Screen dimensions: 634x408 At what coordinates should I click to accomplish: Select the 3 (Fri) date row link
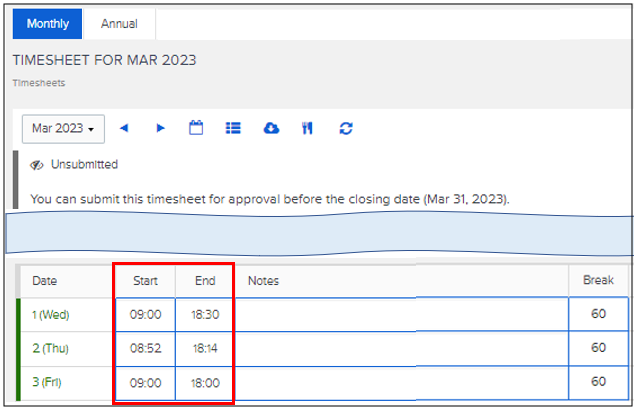click(x=49, y=382)
